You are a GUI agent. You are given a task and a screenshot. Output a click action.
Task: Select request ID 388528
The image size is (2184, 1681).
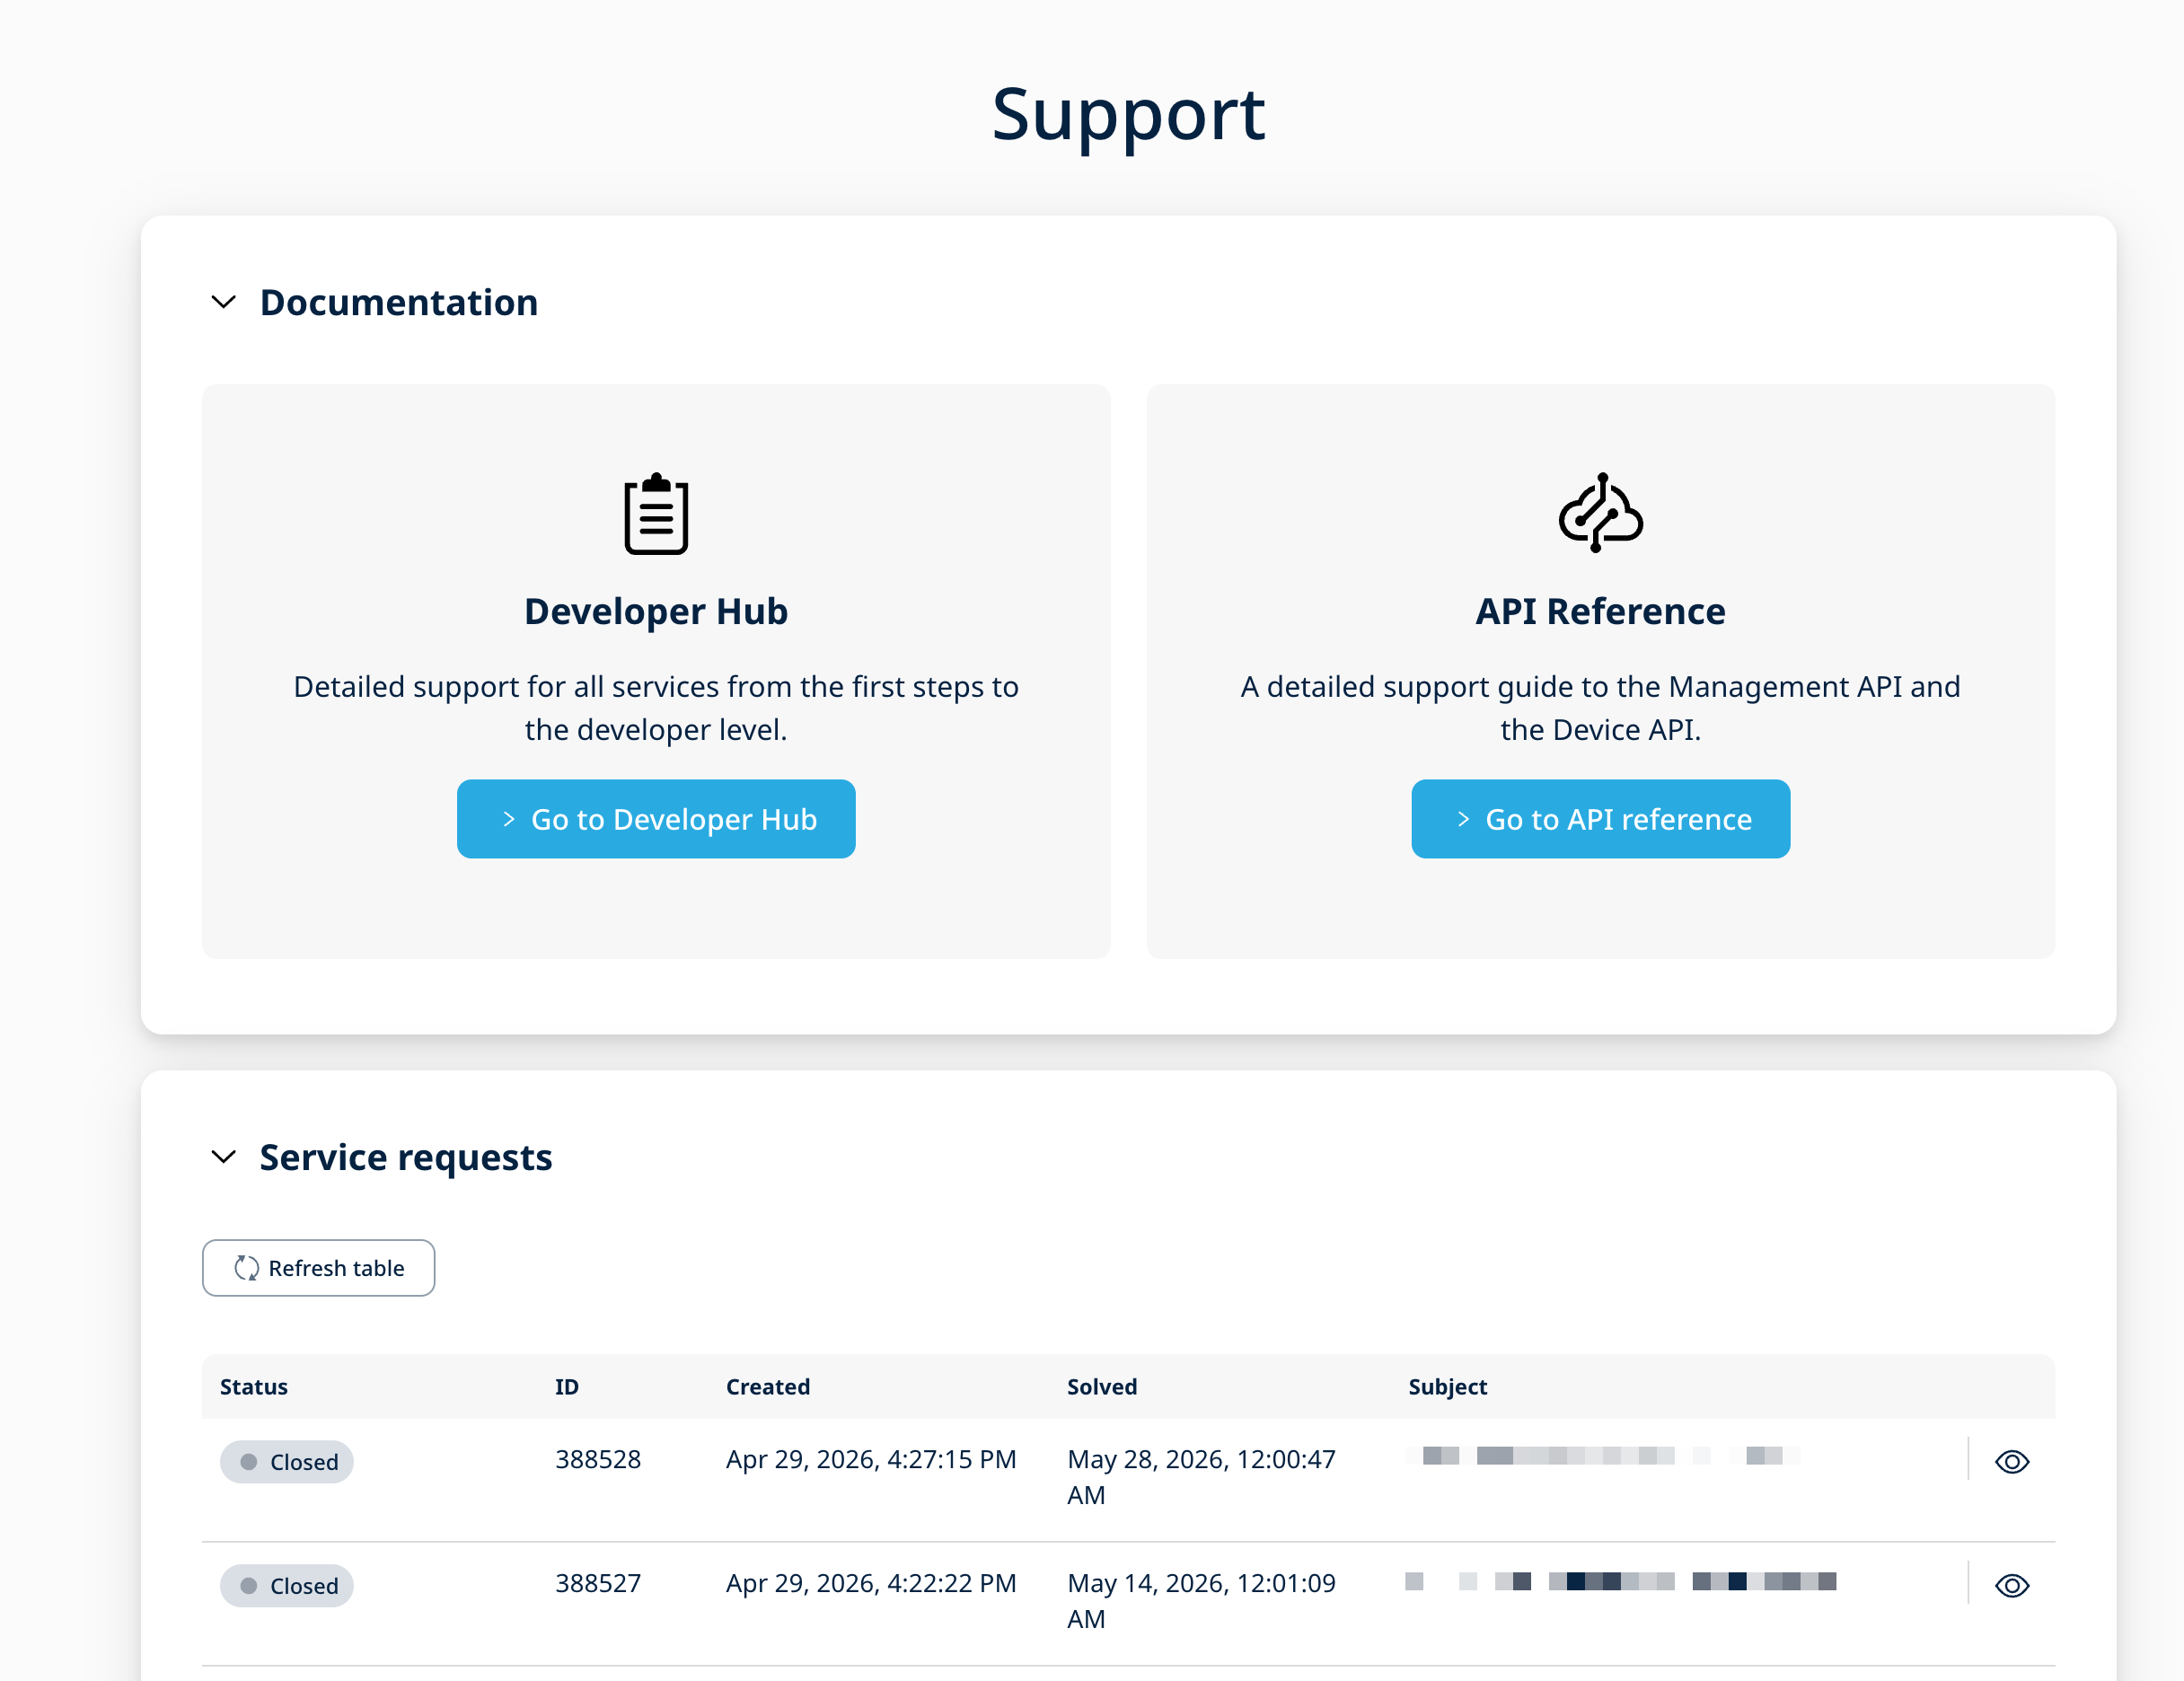(x=598, y=1459)
